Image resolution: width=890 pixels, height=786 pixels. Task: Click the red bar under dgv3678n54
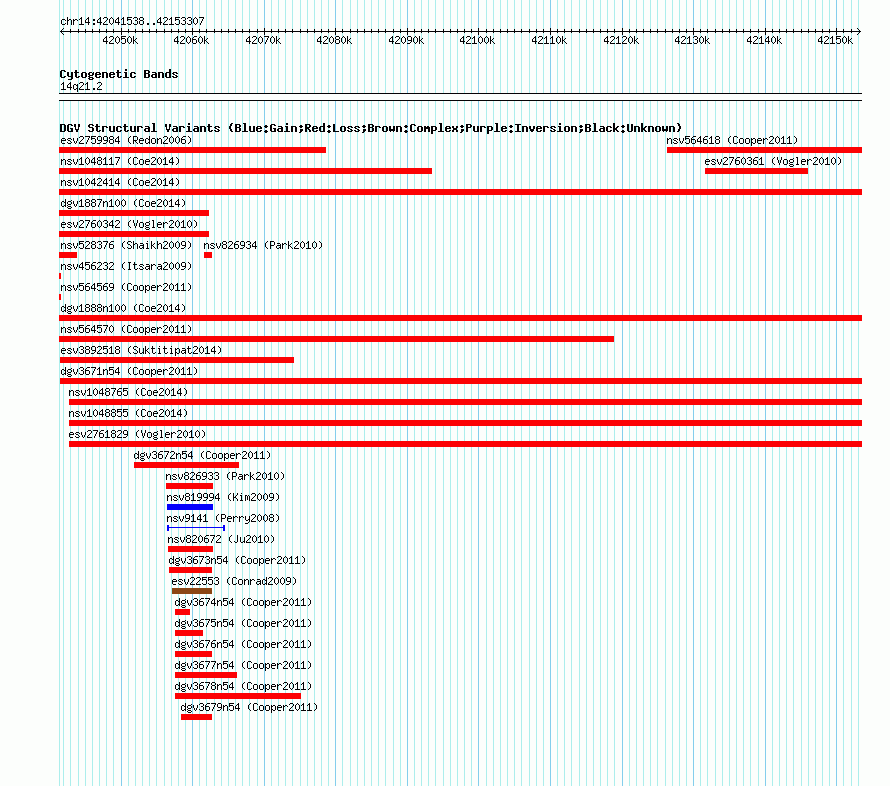(x=238, y=696)
